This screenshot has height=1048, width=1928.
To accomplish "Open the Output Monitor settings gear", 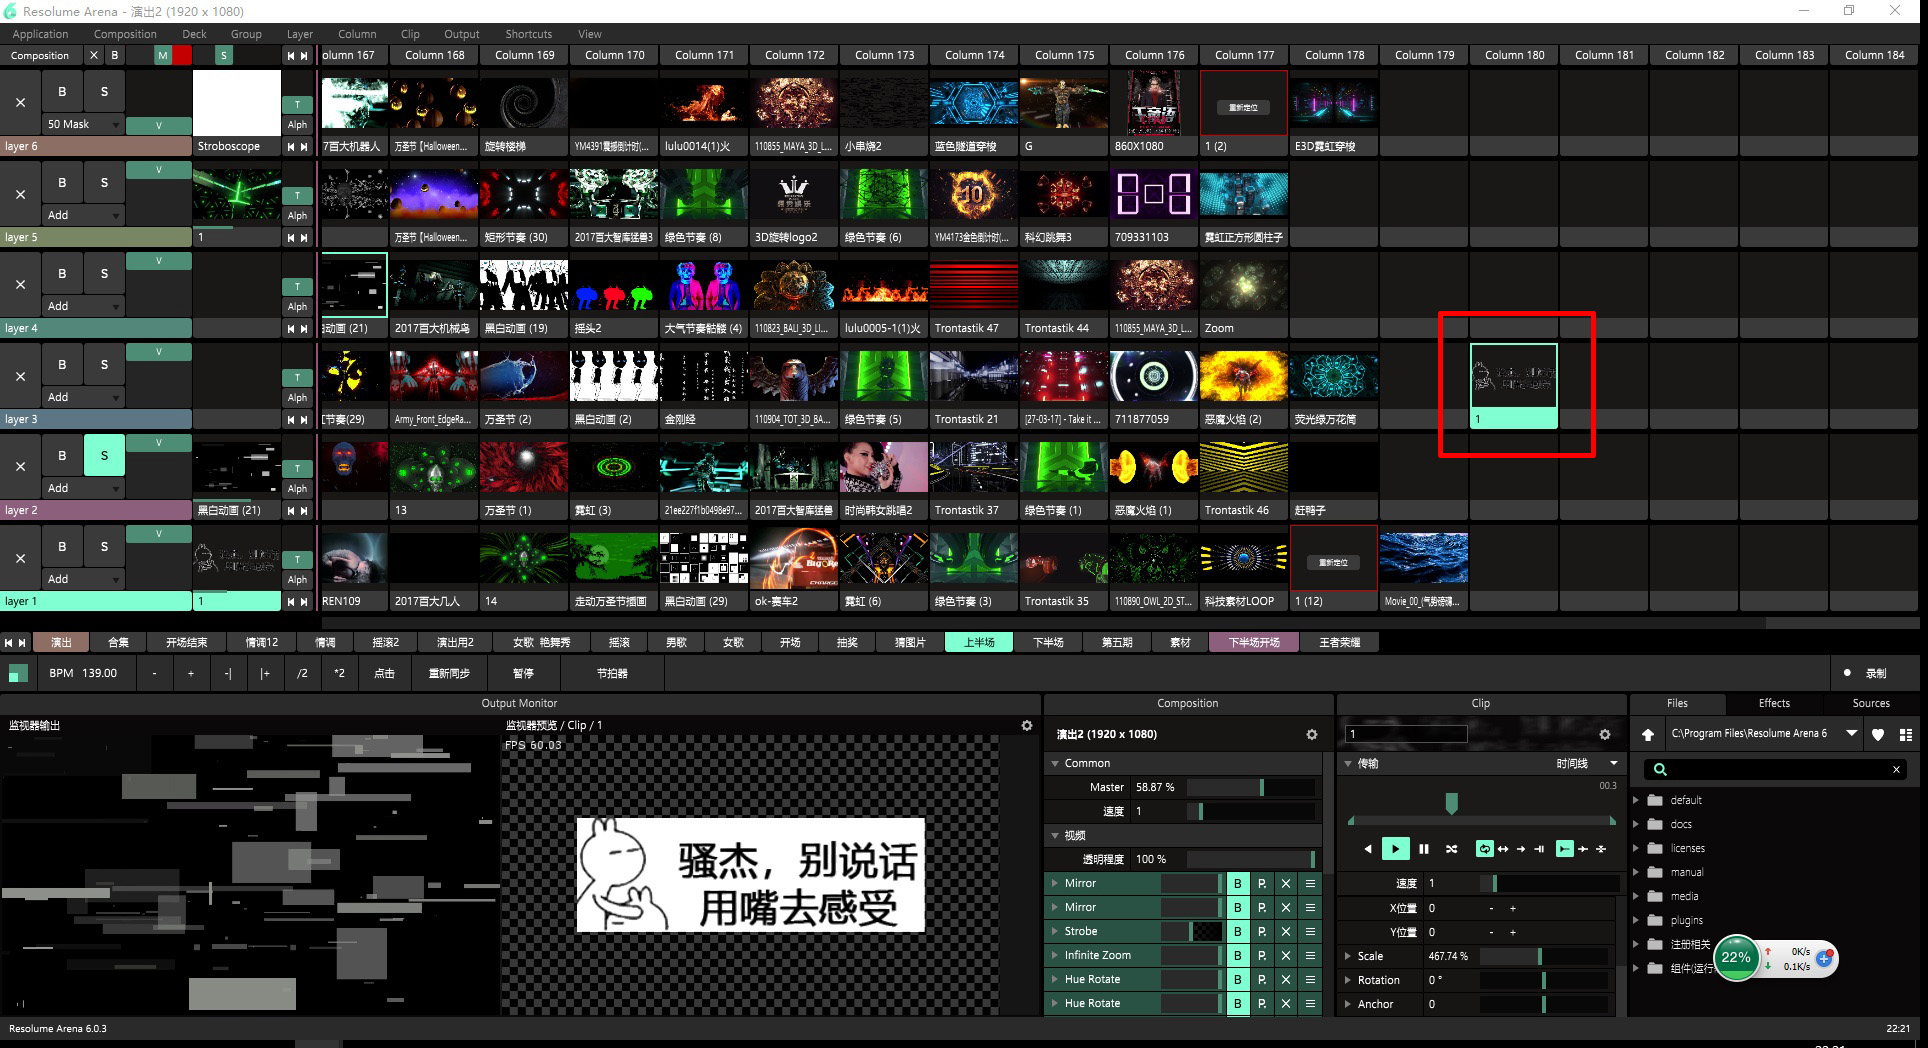I will [x=1026, y=726].
